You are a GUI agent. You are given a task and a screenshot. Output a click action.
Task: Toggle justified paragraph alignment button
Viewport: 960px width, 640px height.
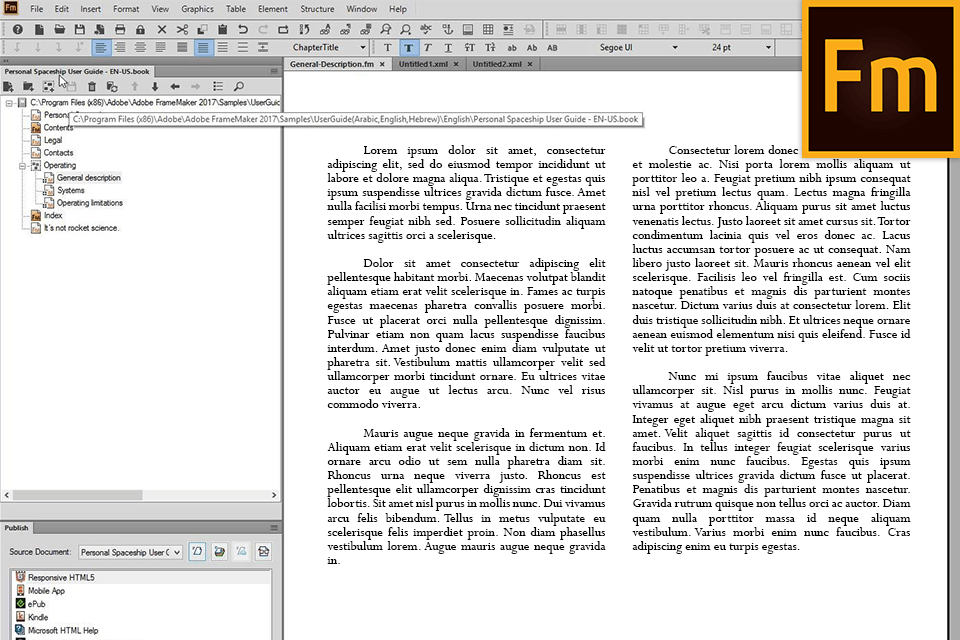(161, 47)
